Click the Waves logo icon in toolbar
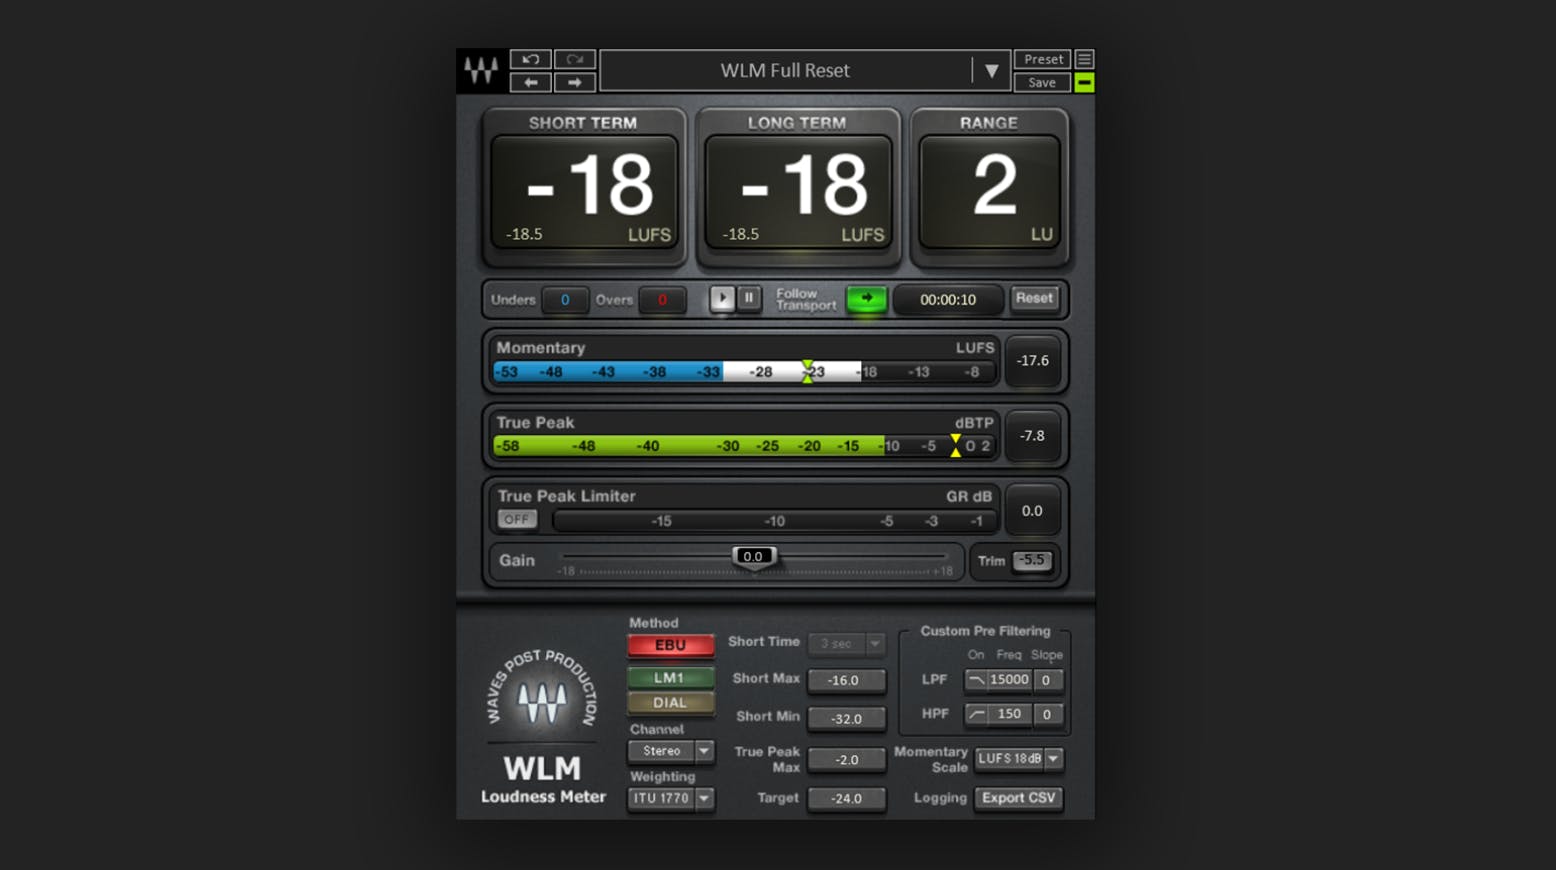This screenshot has width=1556, height=870. (481, 71)
